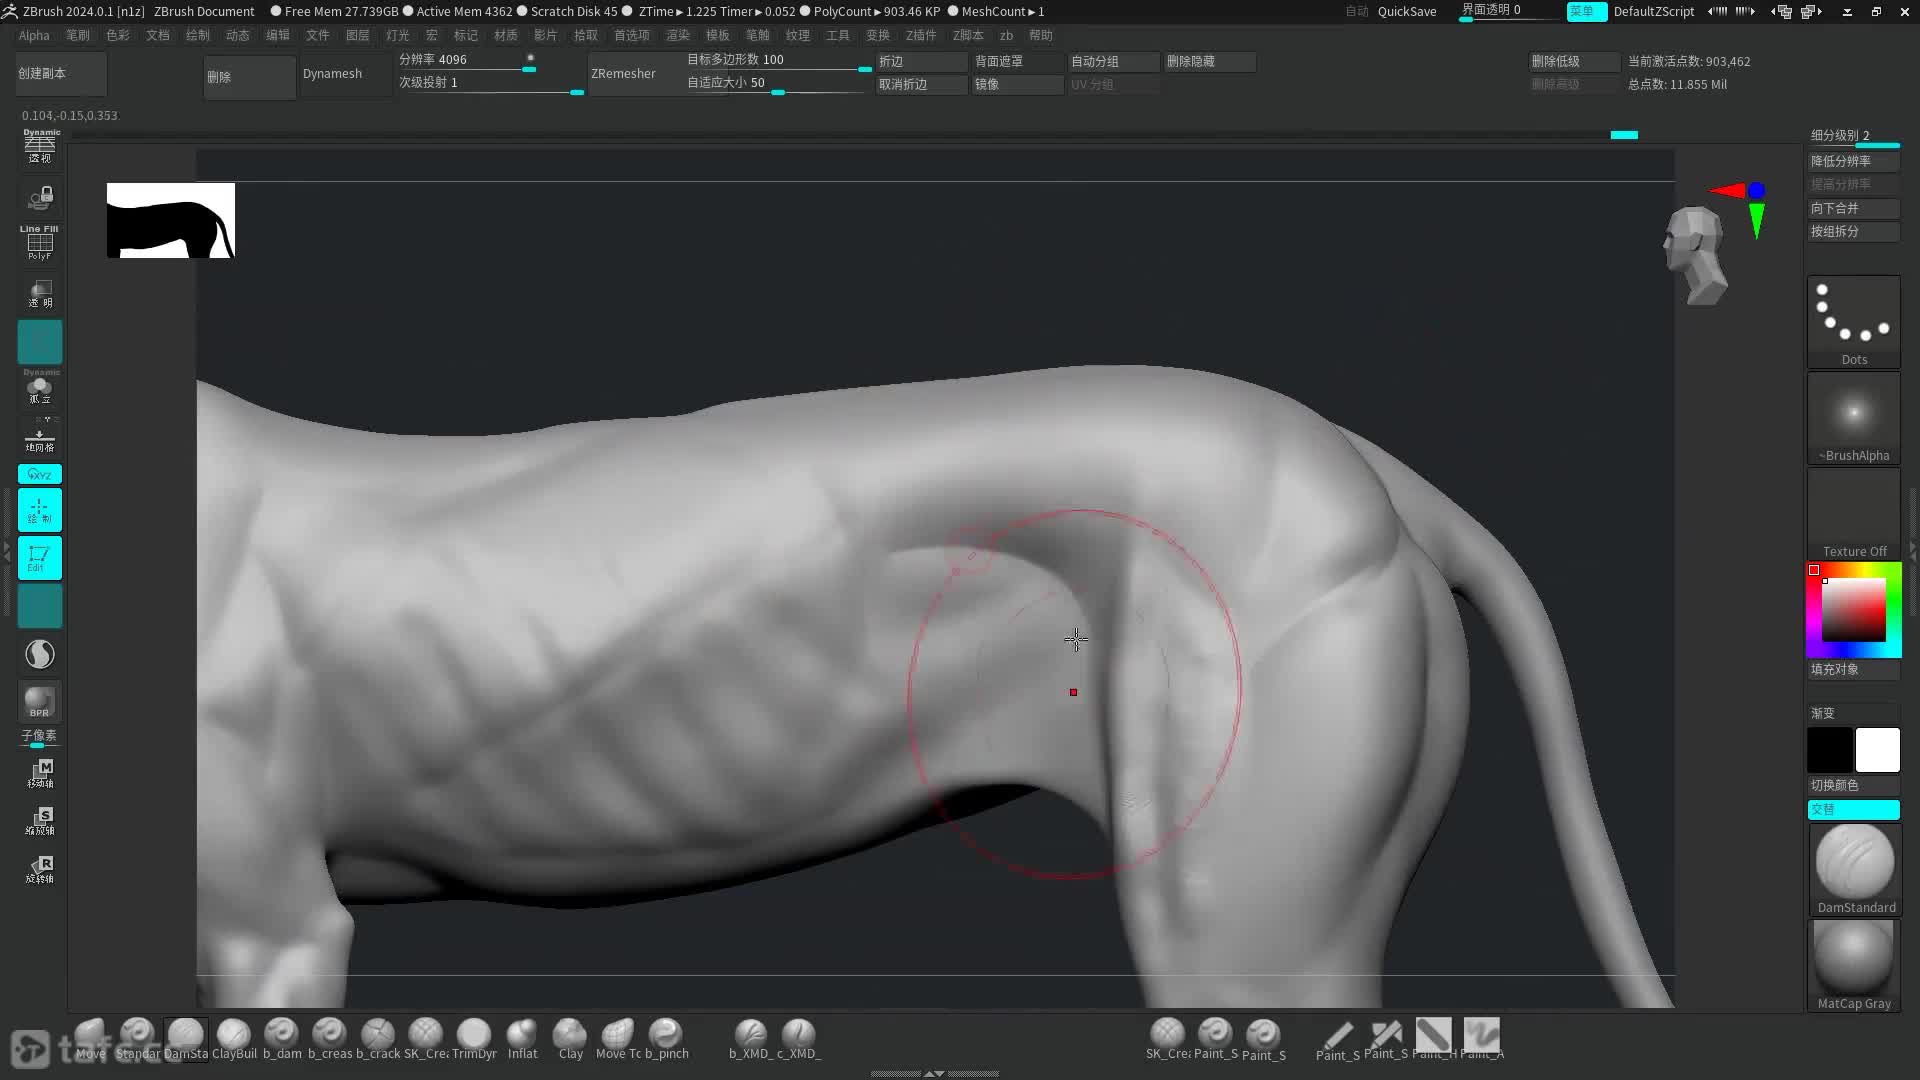Image resolution: width=1920 pixels, height=1080 pixels.
Task: Select the SK_Crea brush next to b_crack
Action: pos(426,1038)
